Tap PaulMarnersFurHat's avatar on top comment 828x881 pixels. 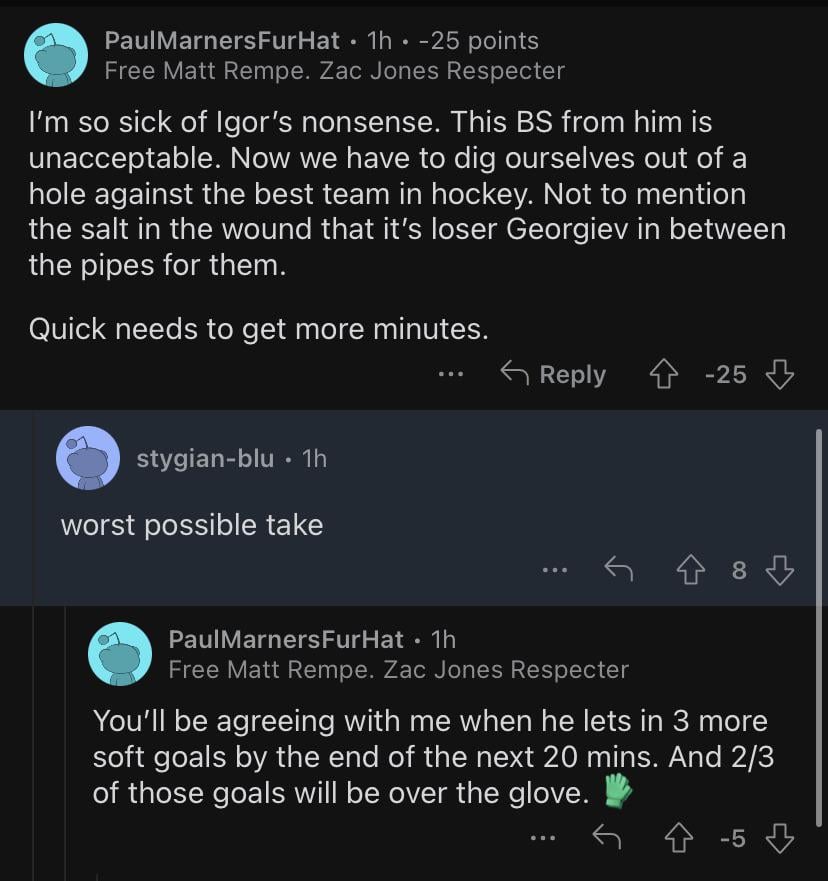click(x=56, y=55)
